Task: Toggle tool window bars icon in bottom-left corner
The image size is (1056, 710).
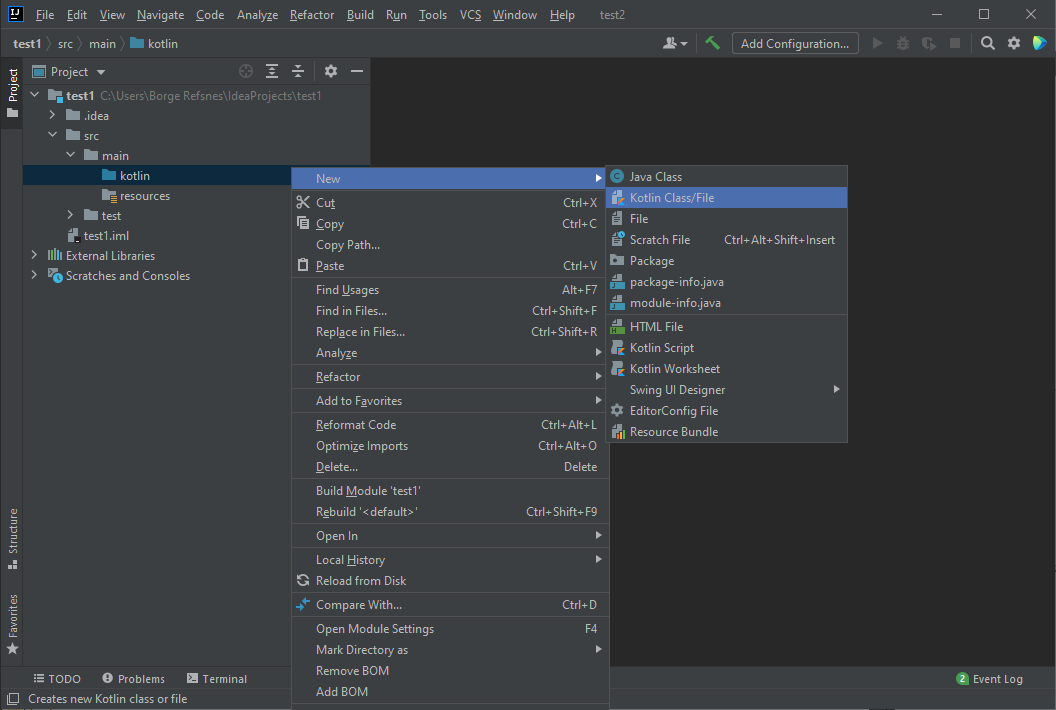Action: [12, 699]
